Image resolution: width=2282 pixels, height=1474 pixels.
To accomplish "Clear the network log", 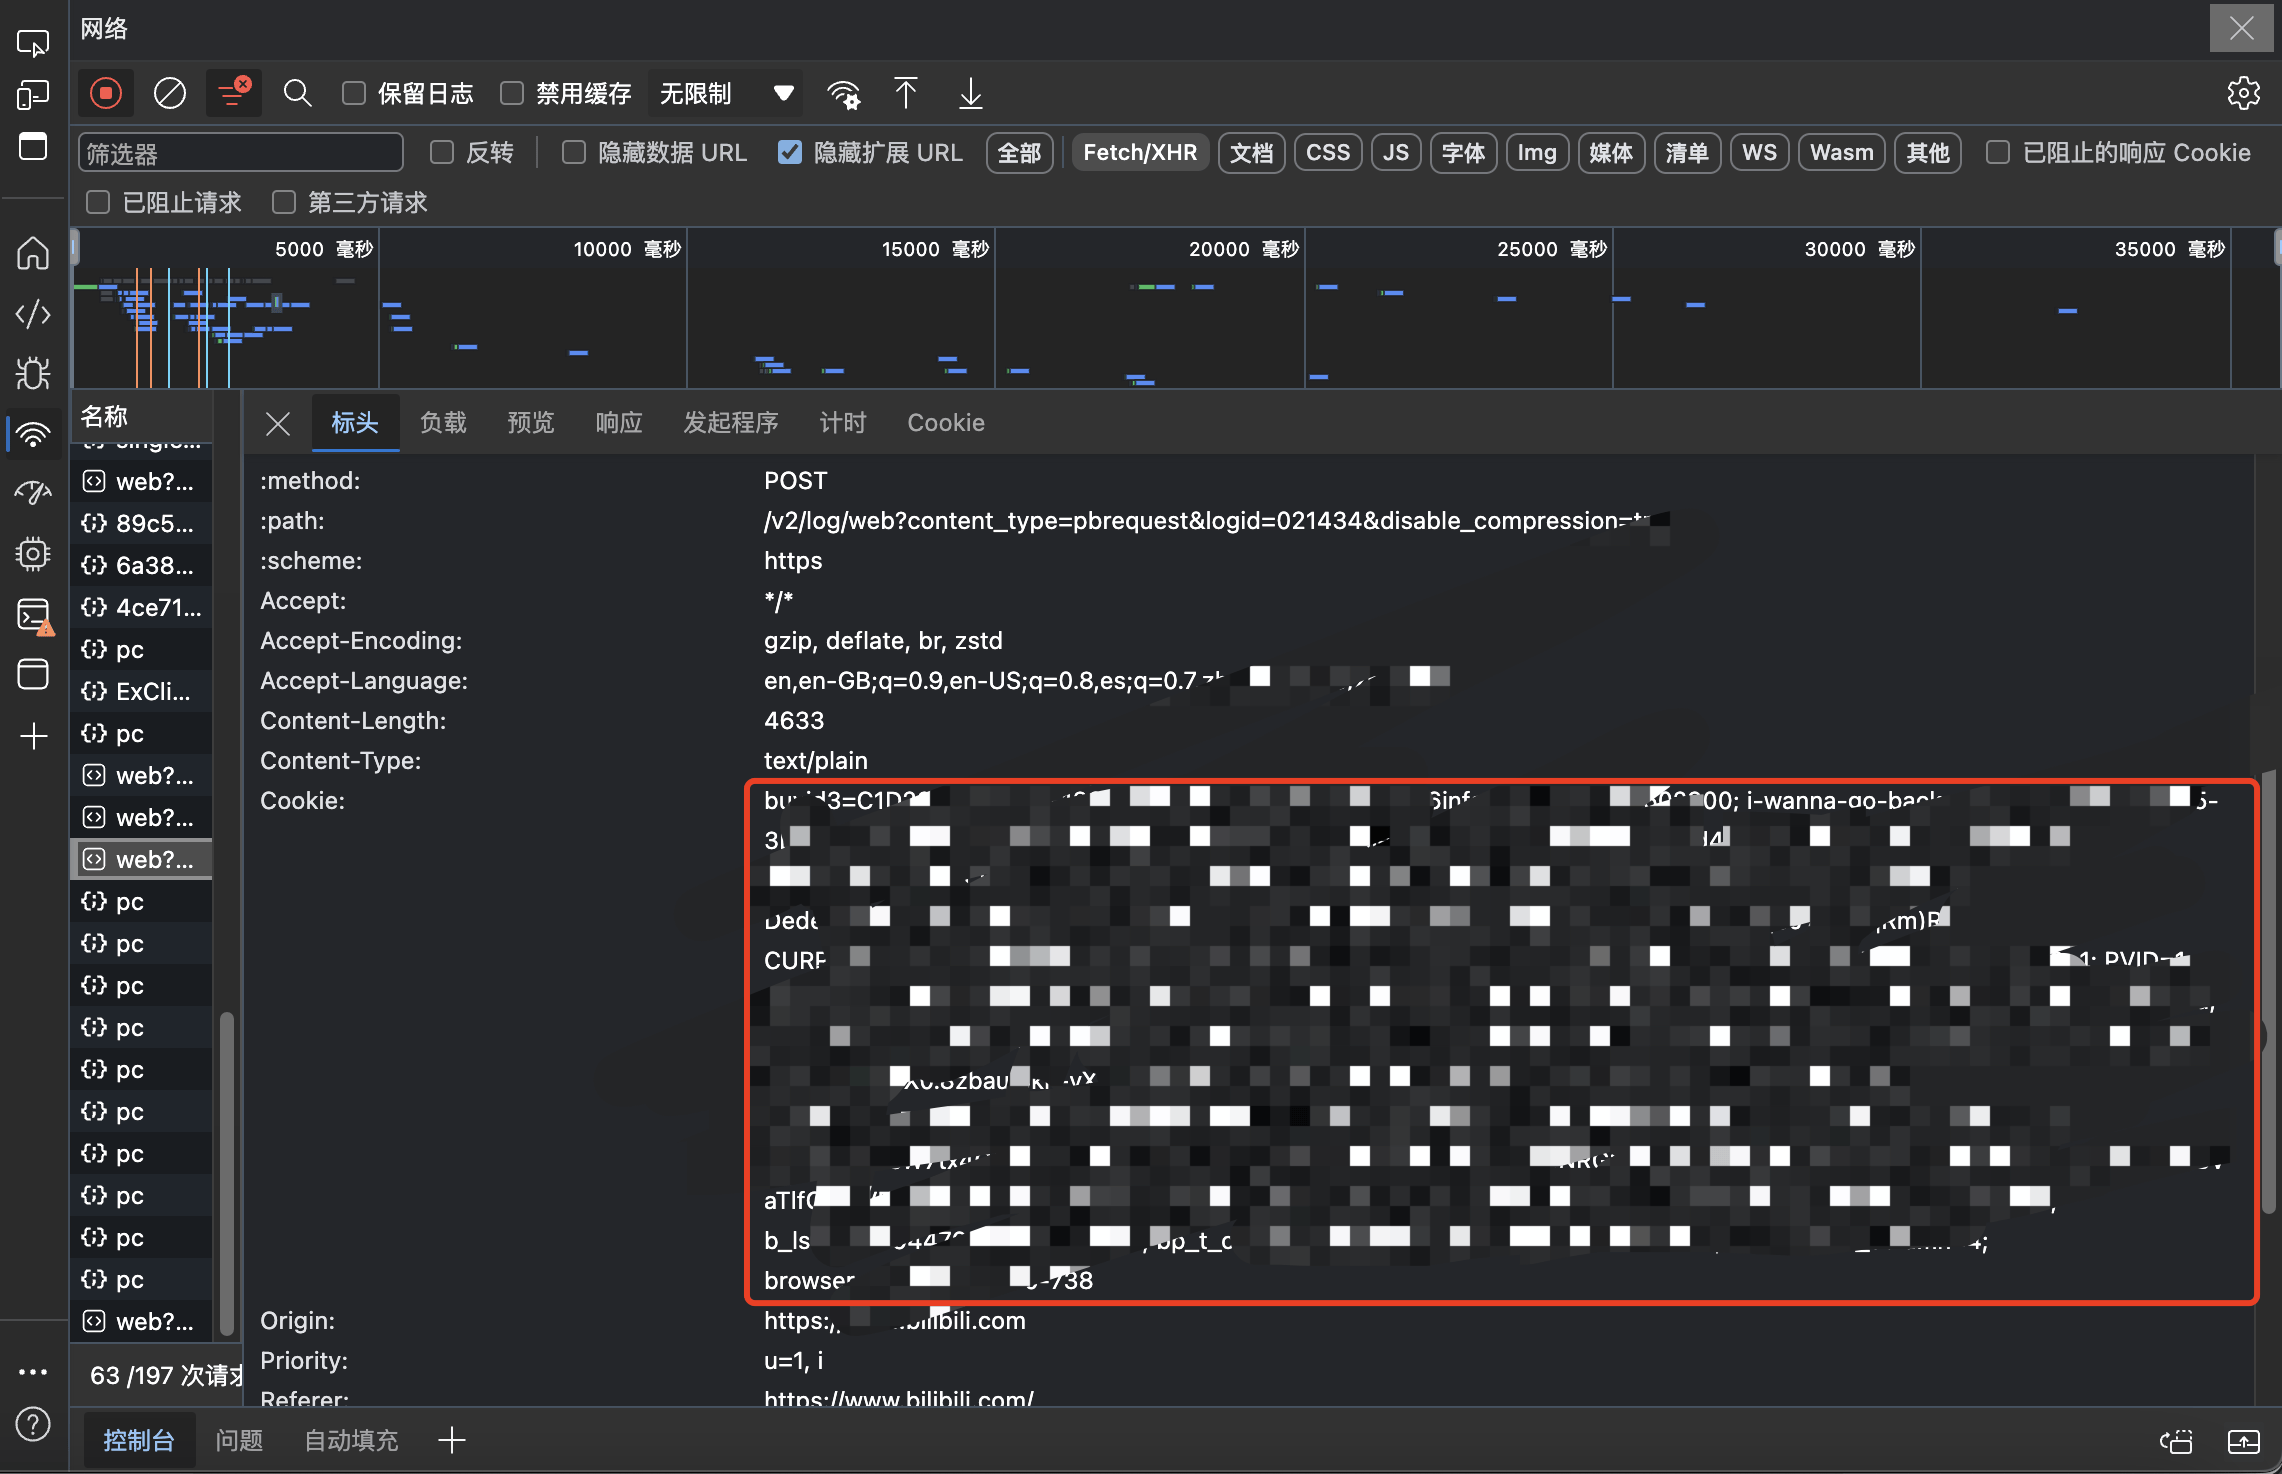I will coord(169,93).
